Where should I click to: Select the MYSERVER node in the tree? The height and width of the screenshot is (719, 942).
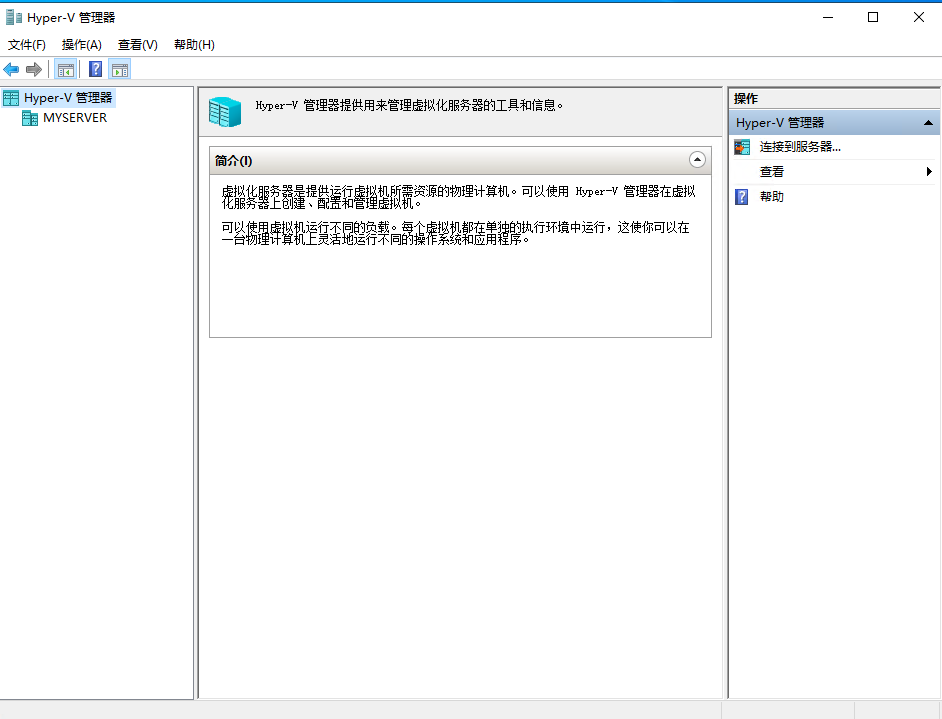pos(75,118)
